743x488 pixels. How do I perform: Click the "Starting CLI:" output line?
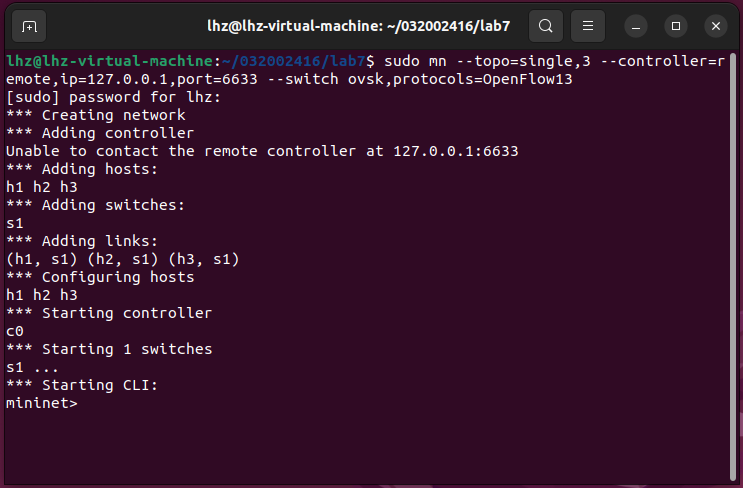[x=82, y=385]
